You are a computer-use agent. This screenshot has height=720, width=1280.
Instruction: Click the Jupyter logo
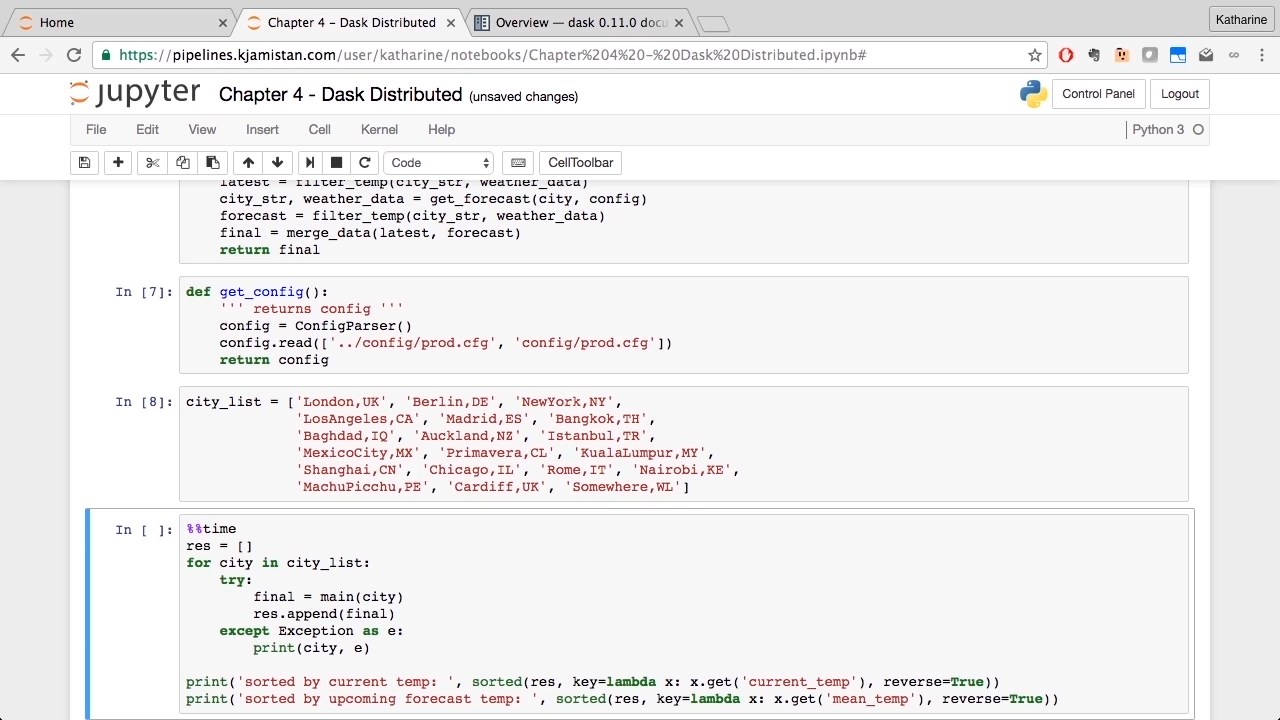click(x=135, y=93)
